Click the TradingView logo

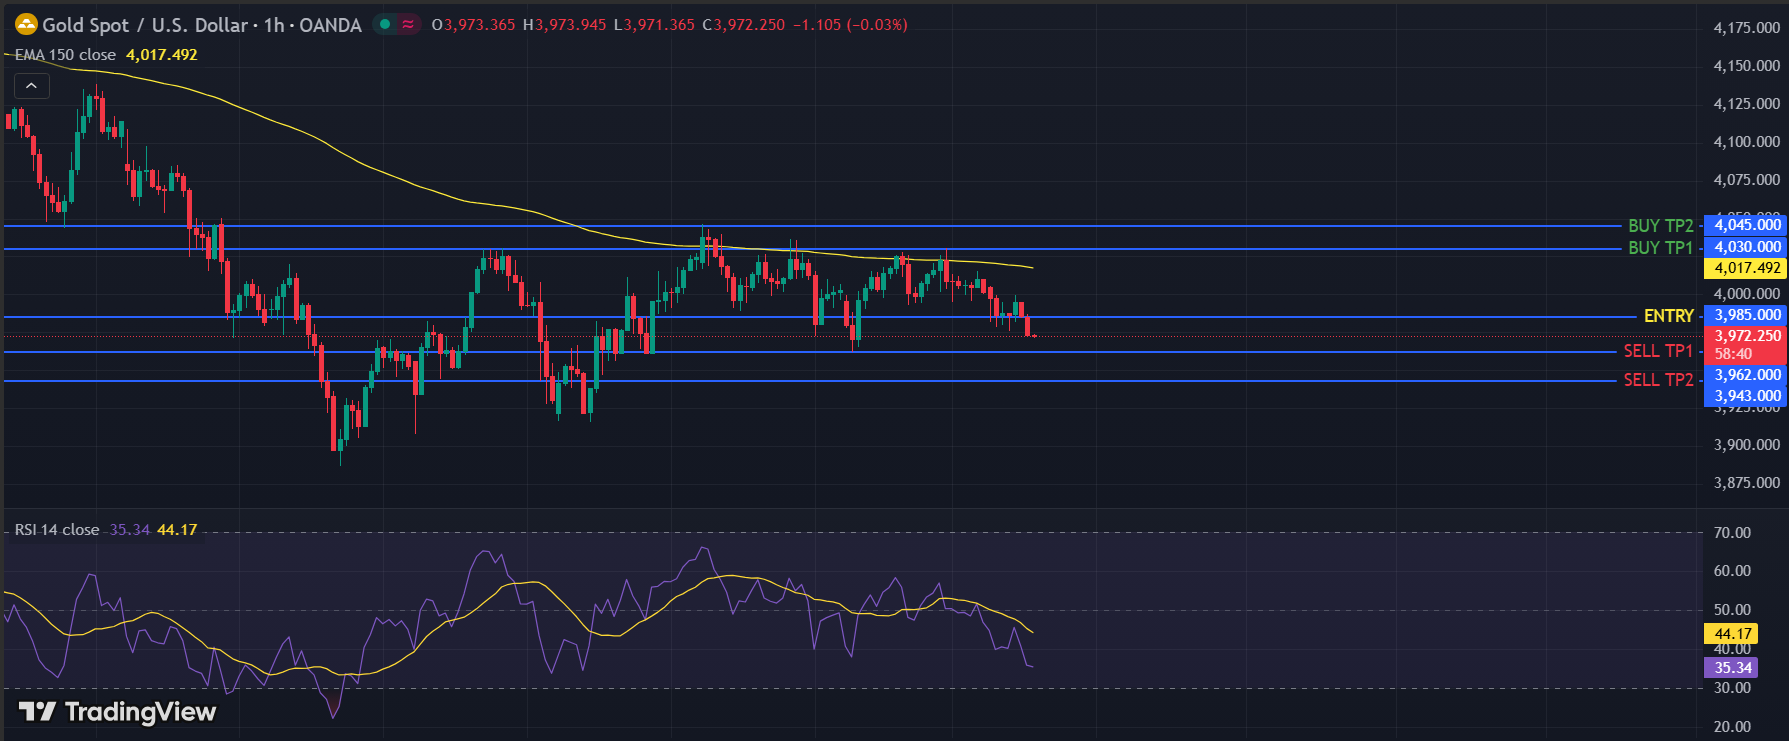coord(118,712)
